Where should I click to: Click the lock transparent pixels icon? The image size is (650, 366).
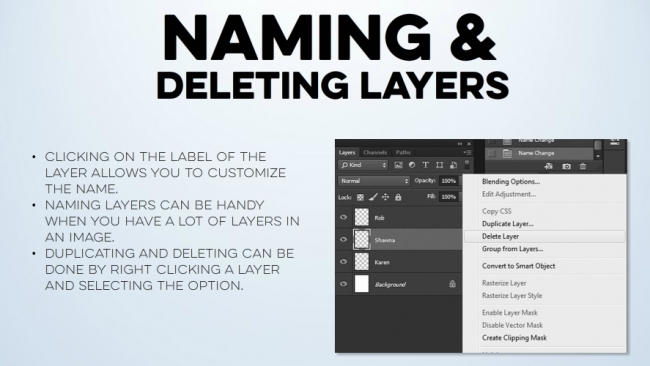pos(360,197)
